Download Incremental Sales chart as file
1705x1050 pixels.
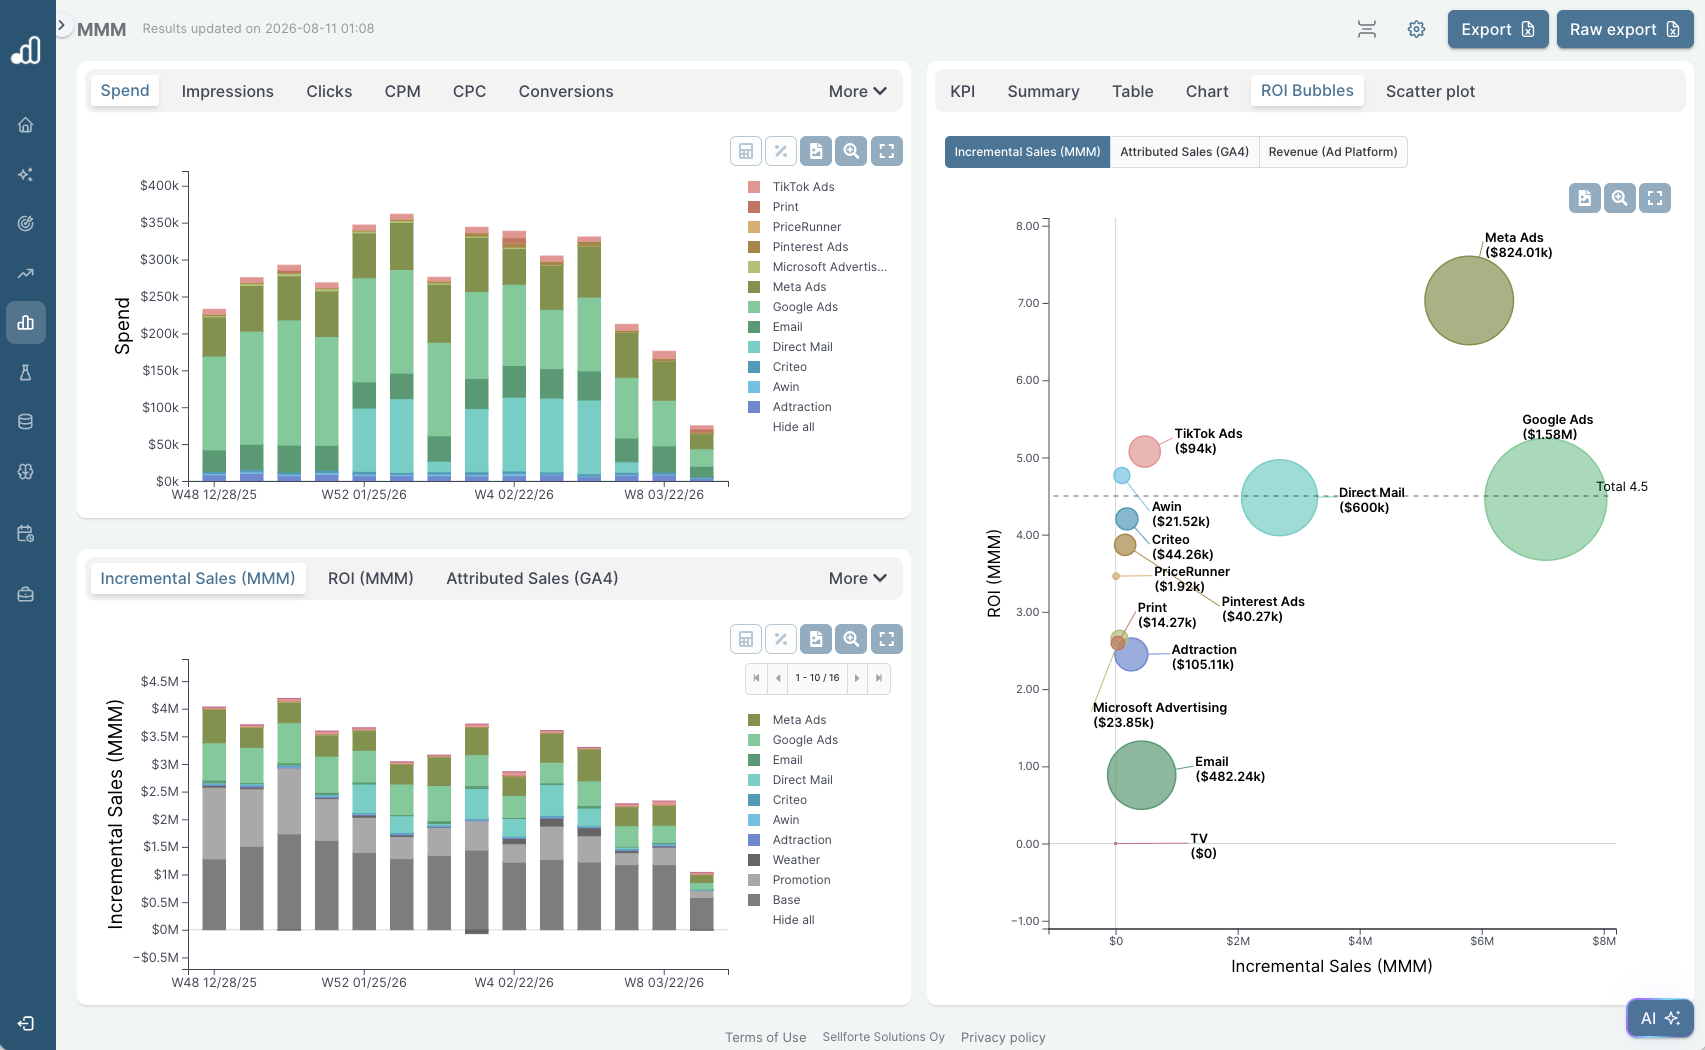click(x=816, y=639)
